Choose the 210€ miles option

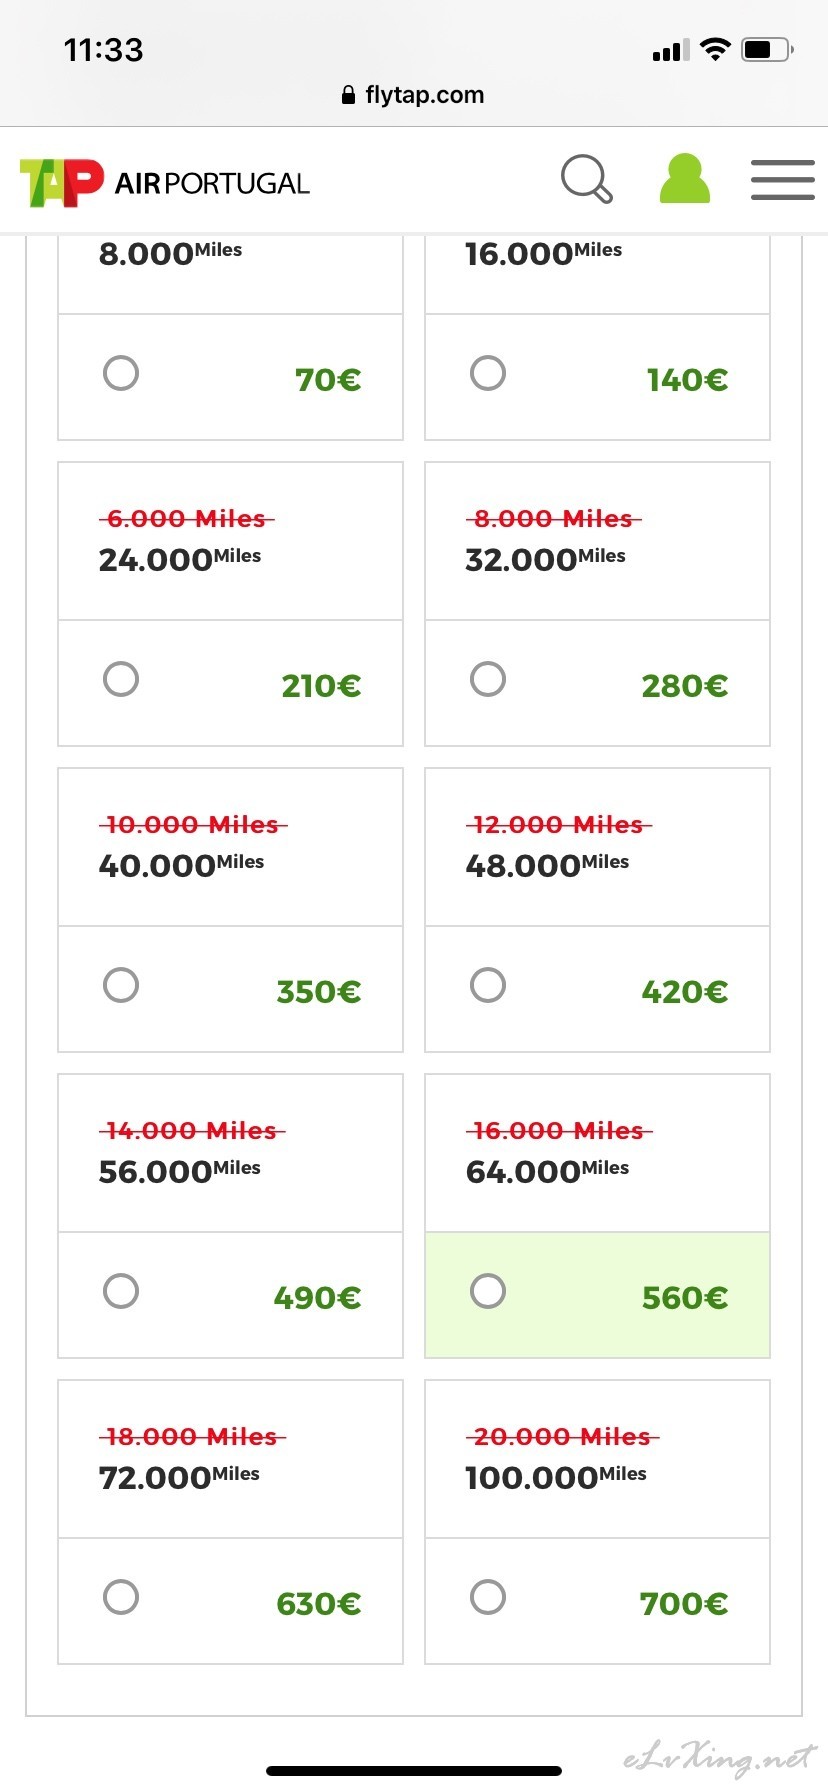pyautogui.click(x=121, y=680)
